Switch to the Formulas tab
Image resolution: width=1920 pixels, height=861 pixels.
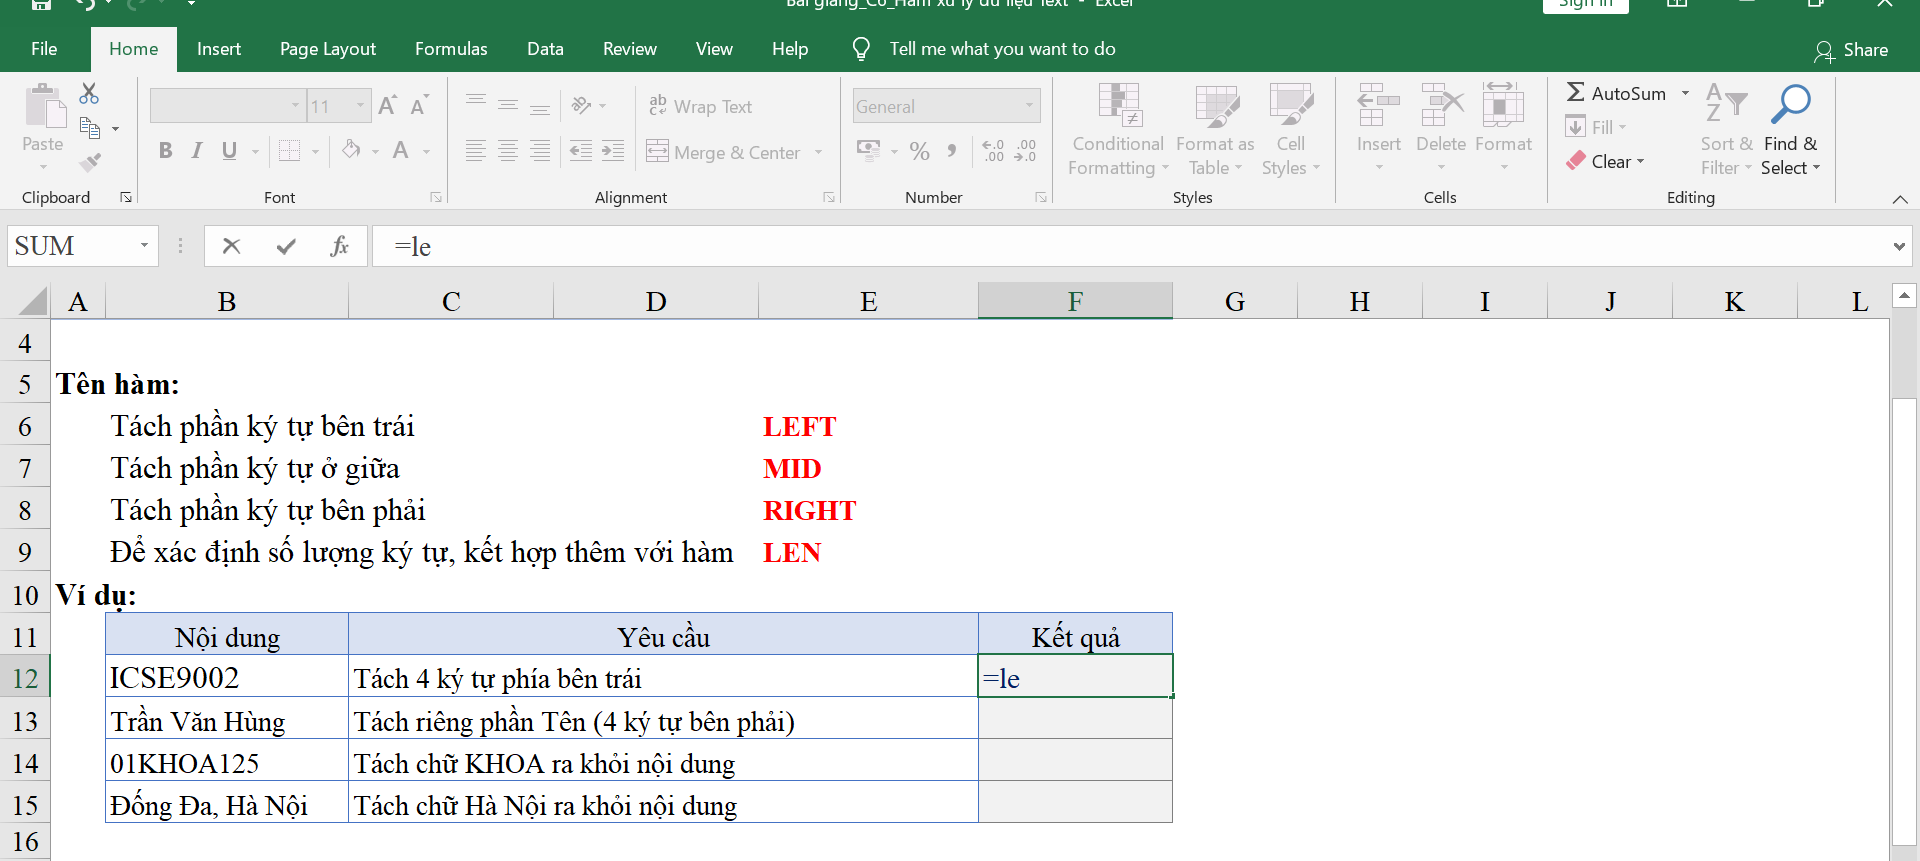click(451, 49)
